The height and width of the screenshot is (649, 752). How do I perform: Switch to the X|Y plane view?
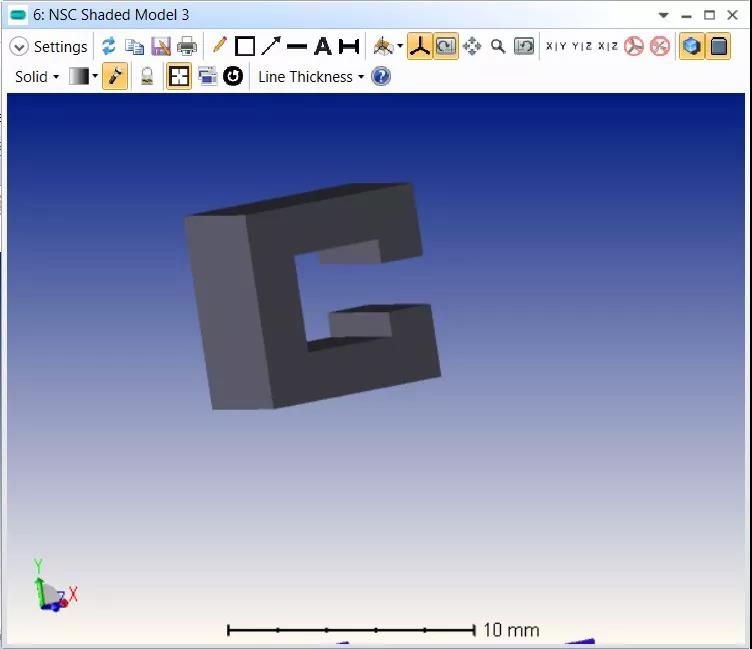(555, 46)
